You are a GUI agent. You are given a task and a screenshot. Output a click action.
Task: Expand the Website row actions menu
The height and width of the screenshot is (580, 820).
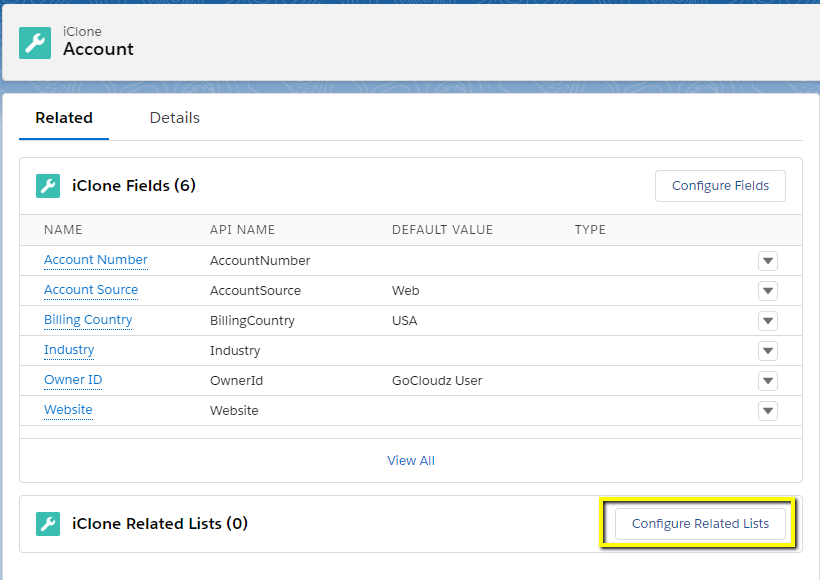click(768, 411)
